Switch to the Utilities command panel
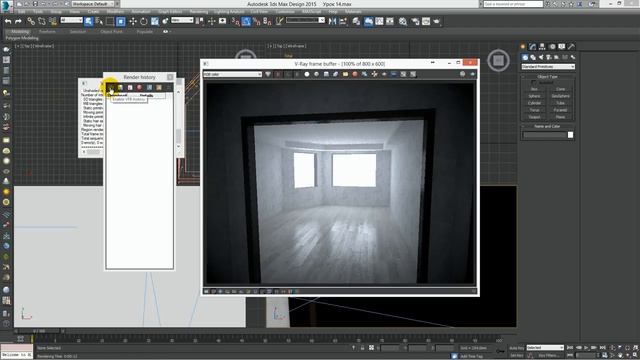The image size is (640, 360). (571, 47)
